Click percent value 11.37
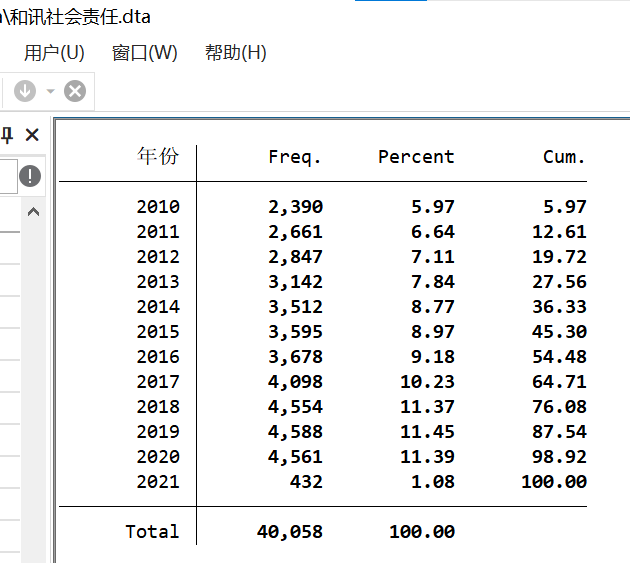This screenshot has width=630, height=563. point(428,407)
